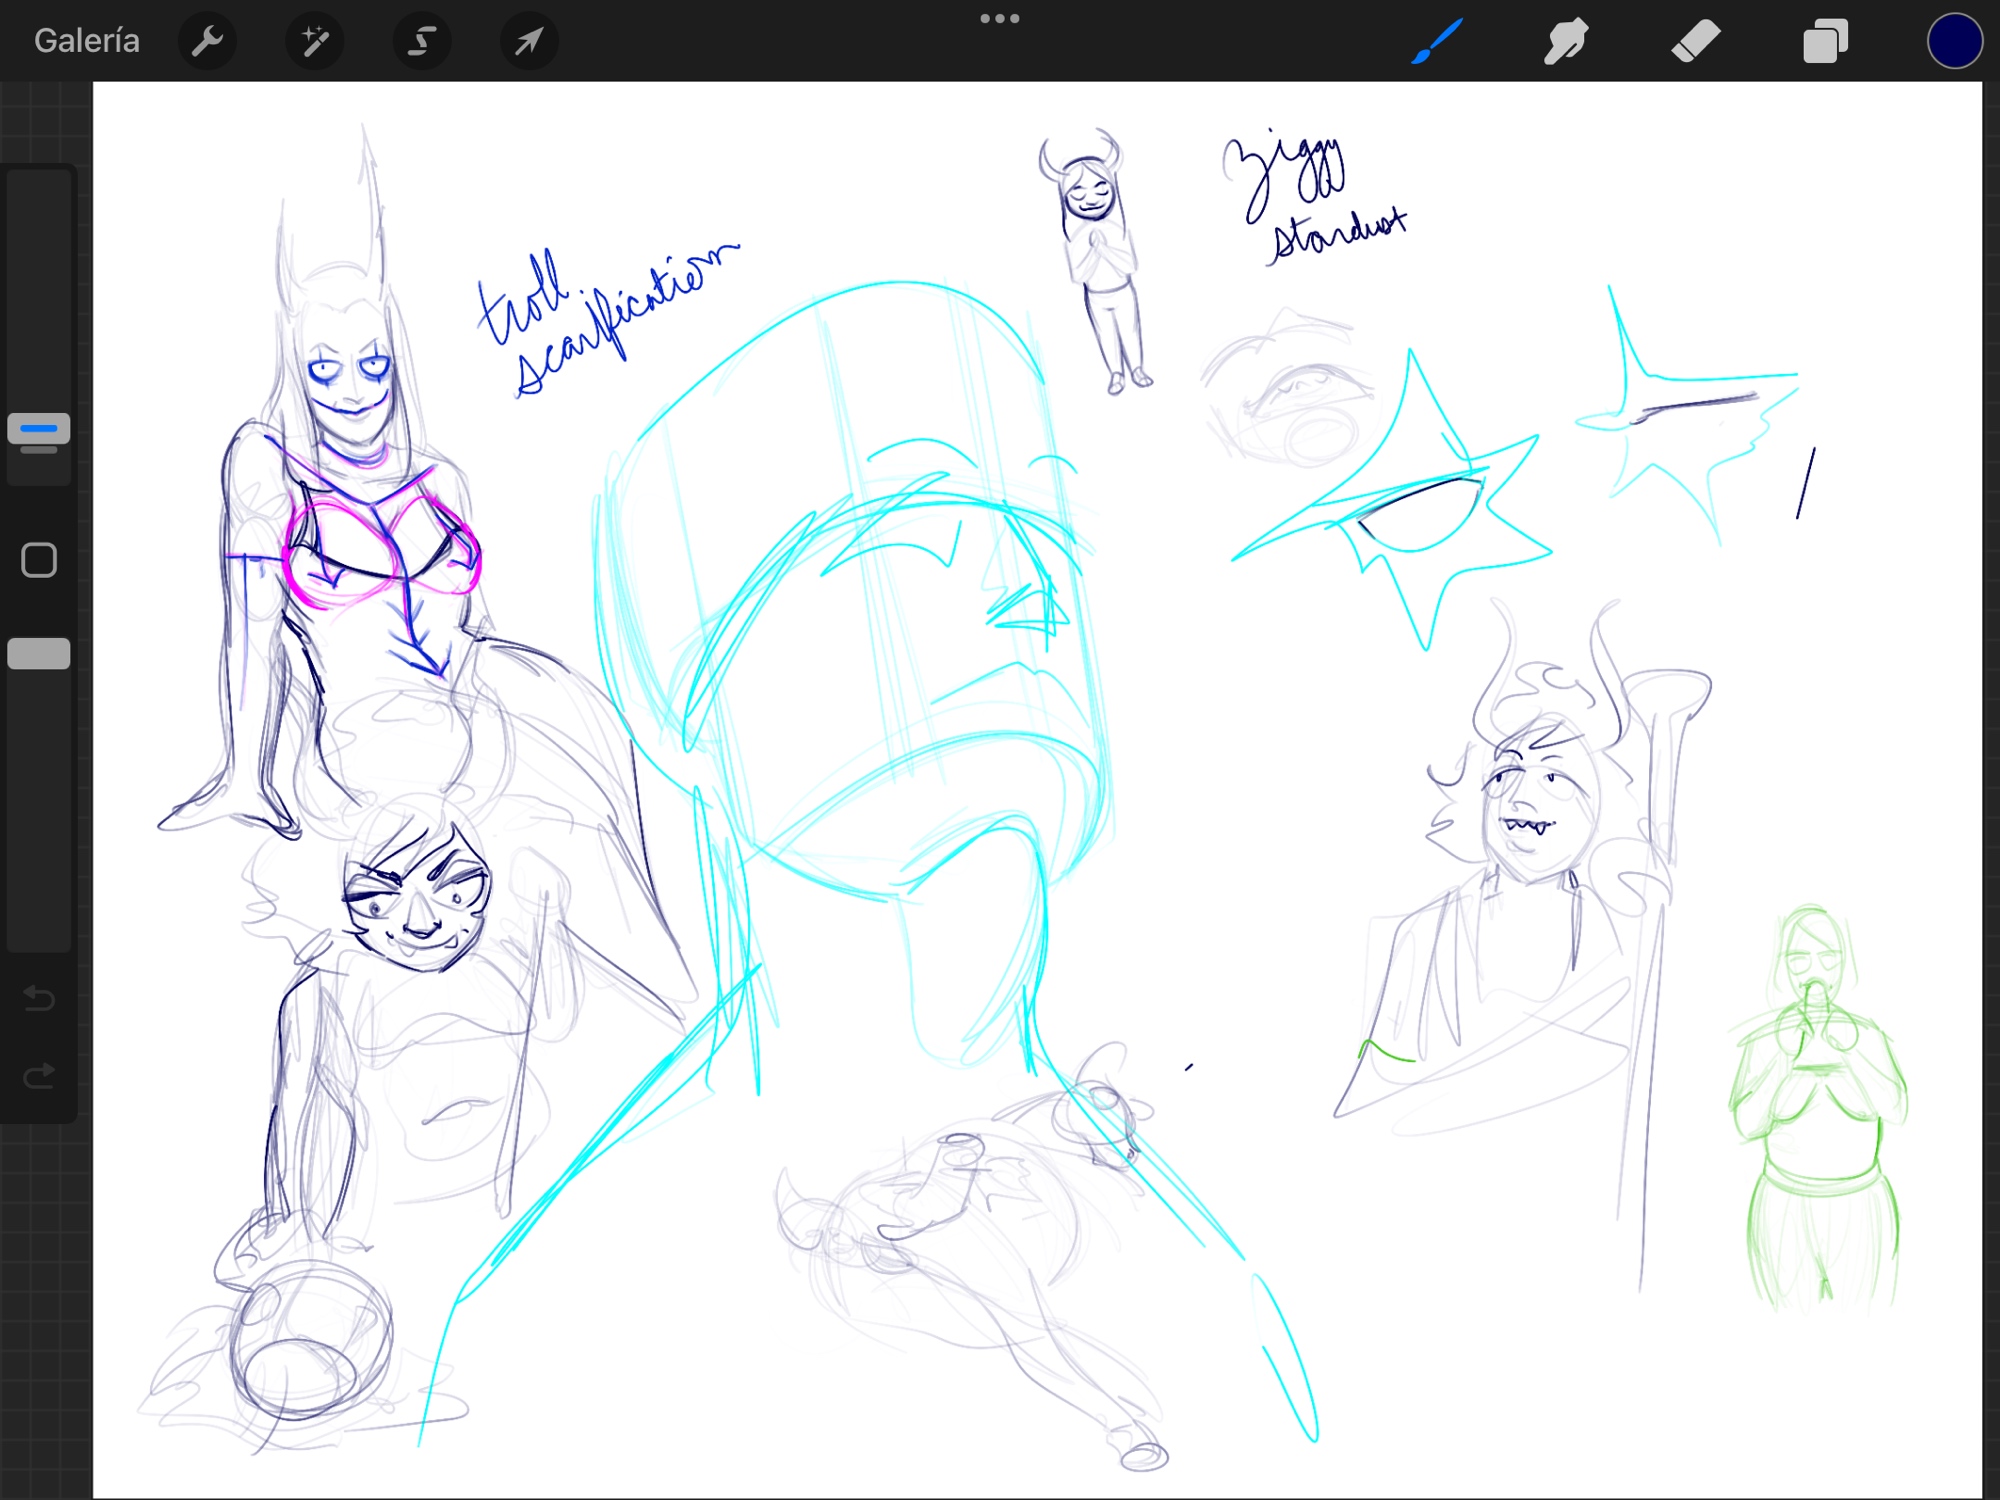The height and width of the screenshot is (1500, 2000).
Task: Select the Eraser tool
Action: (x=1695, y=41)
